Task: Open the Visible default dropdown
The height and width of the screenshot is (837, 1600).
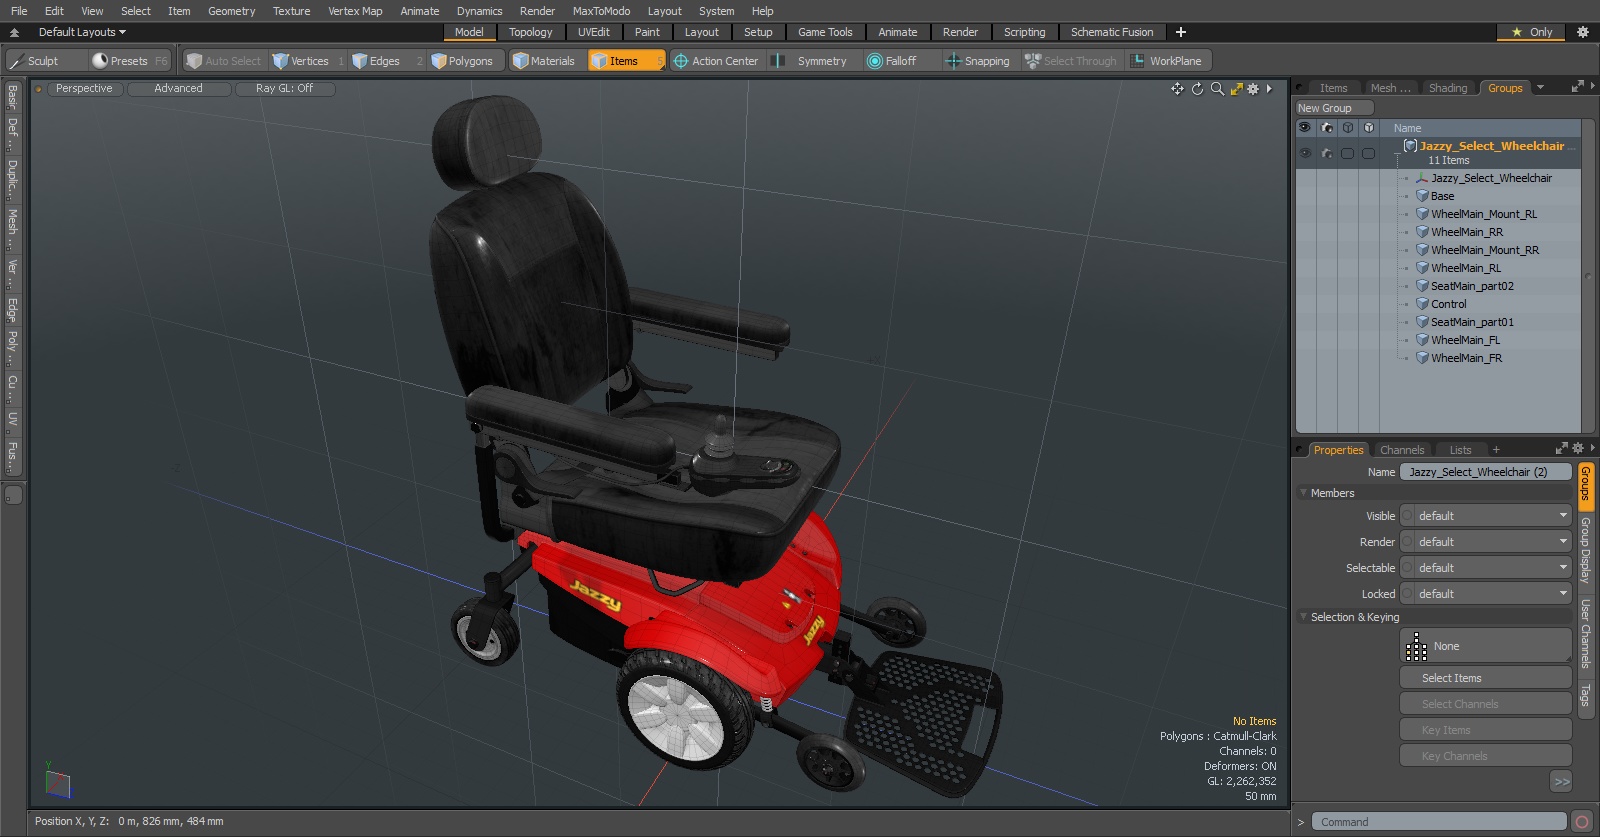Action: tap(1486, 516)
